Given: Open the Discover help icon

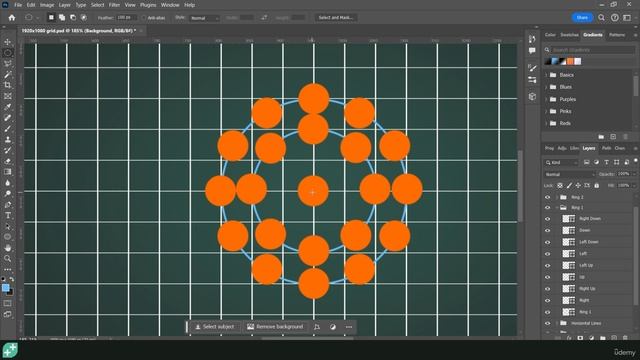Looking at the screenshot, I should [x=615, y=18].
